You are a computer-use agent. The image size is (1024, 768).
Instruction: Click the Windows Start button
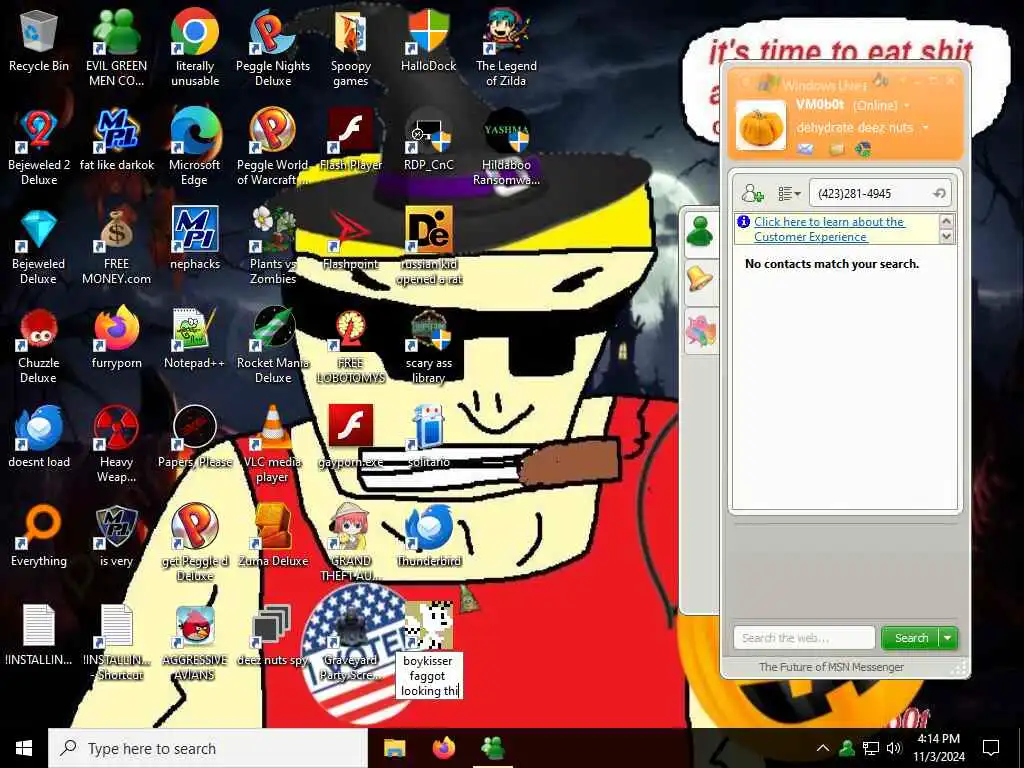(24, 748)
